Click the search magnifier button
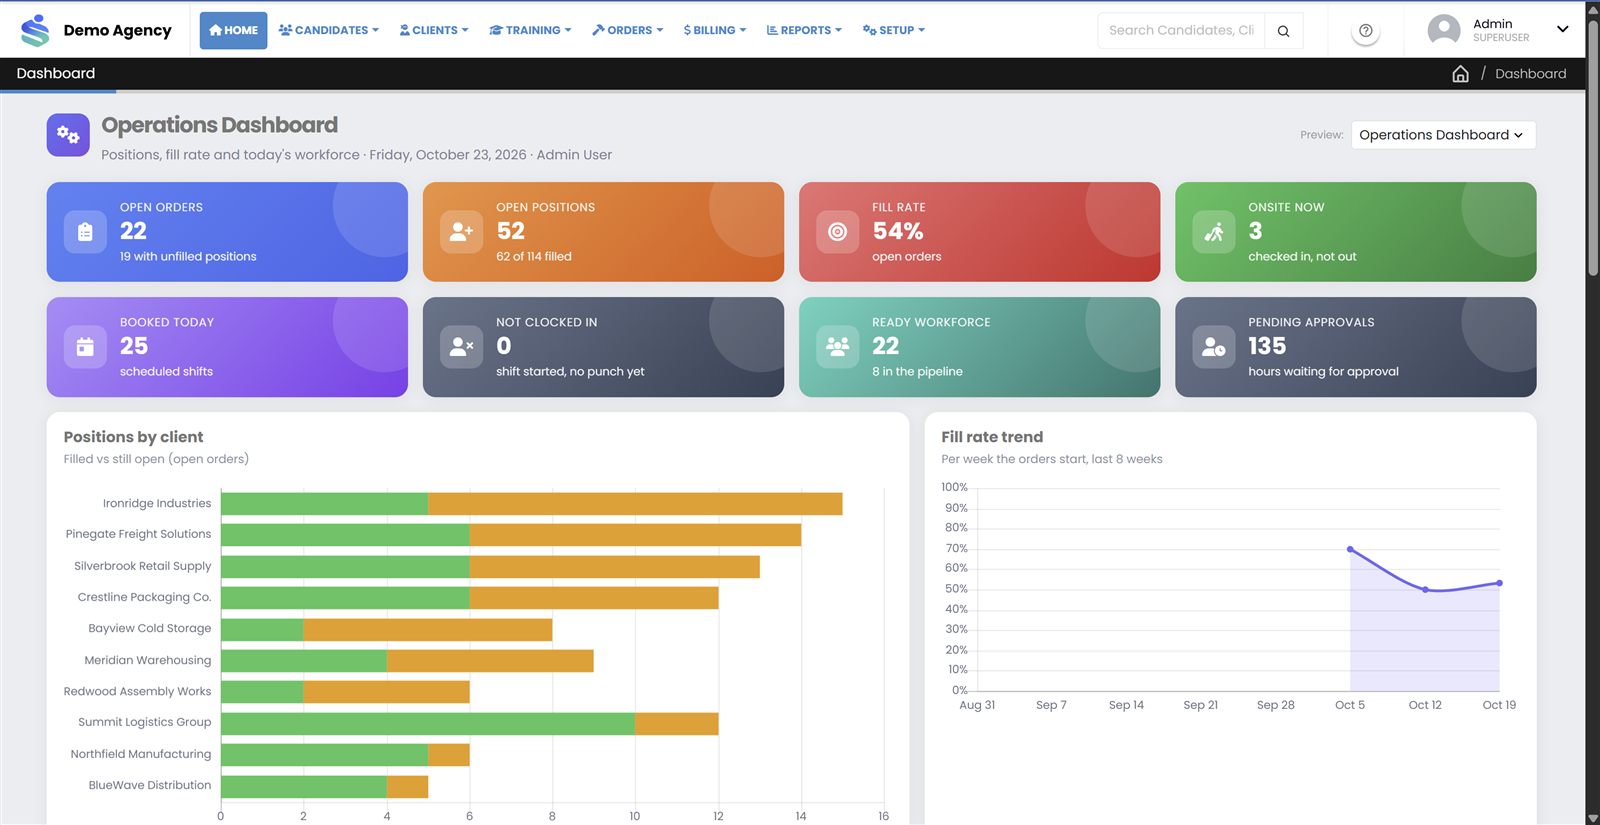Viewport: 1600px width, 825px height. tap(1283, 31)
